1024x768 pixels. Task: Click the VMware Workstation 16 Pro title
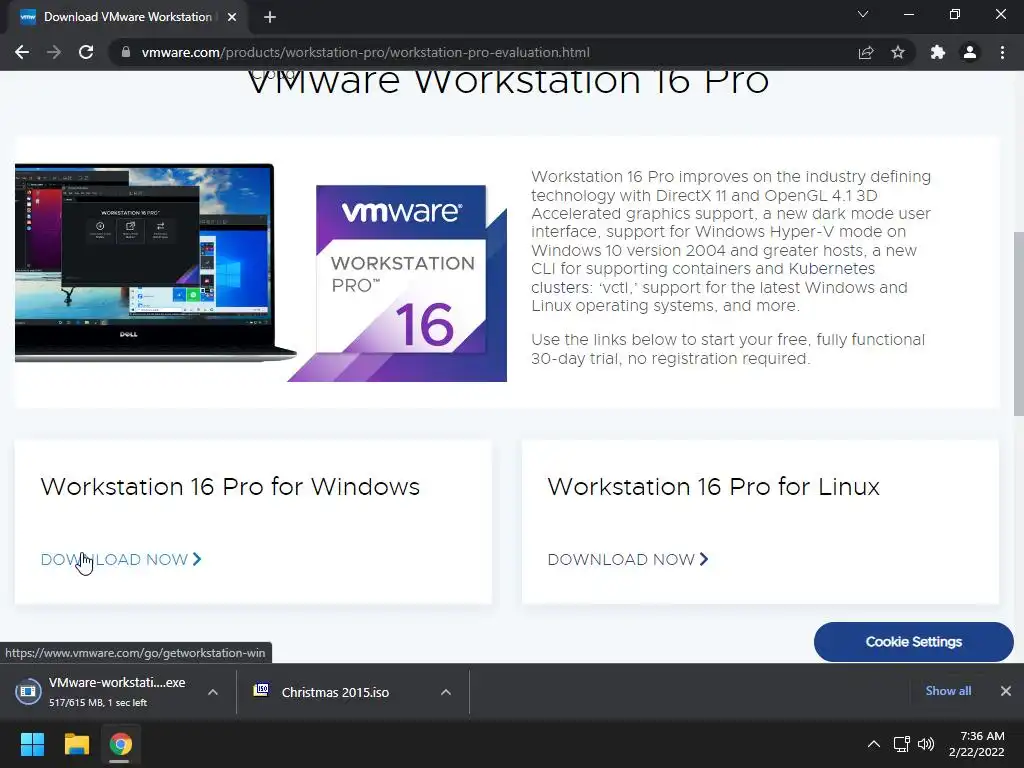pyautogui.click(x=507, y=82)
